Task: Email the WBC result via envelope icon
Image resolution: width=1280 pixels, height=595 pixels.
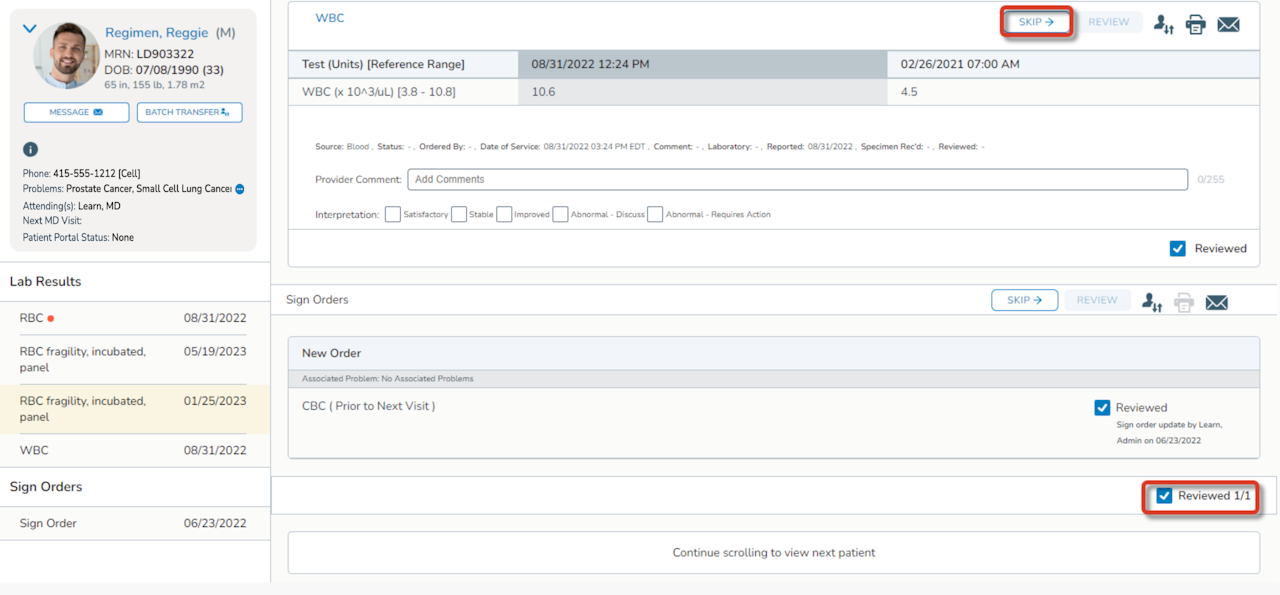Action: (1228, 24)
